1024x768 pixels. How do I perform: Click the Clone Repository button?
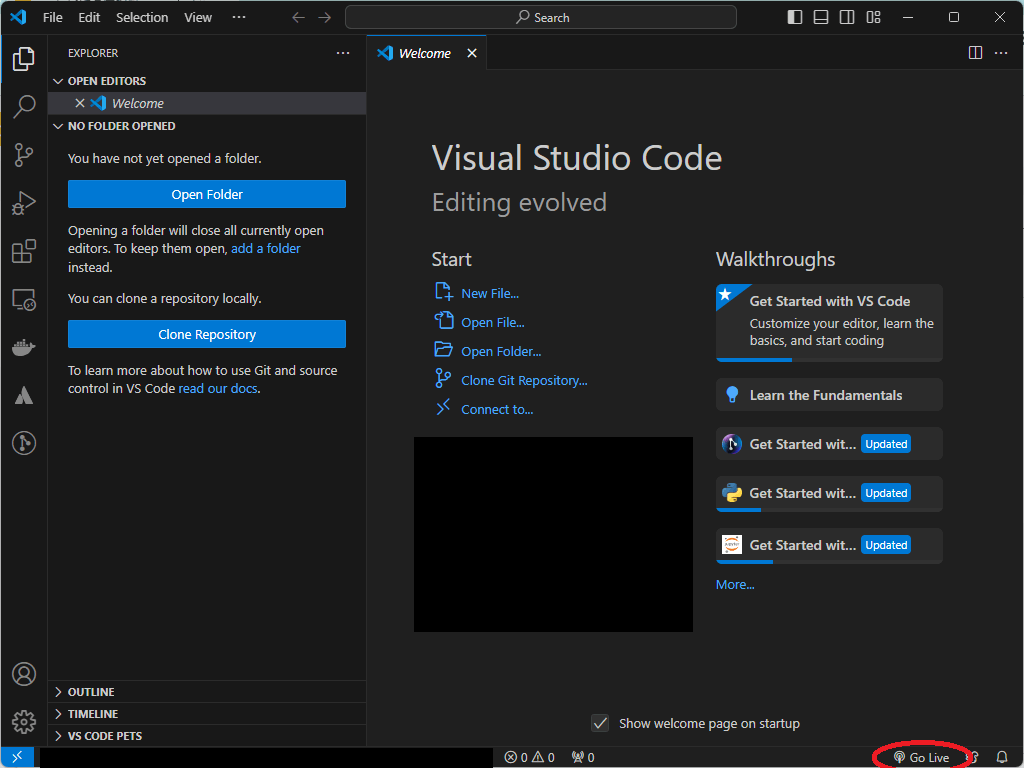[207, 334]
